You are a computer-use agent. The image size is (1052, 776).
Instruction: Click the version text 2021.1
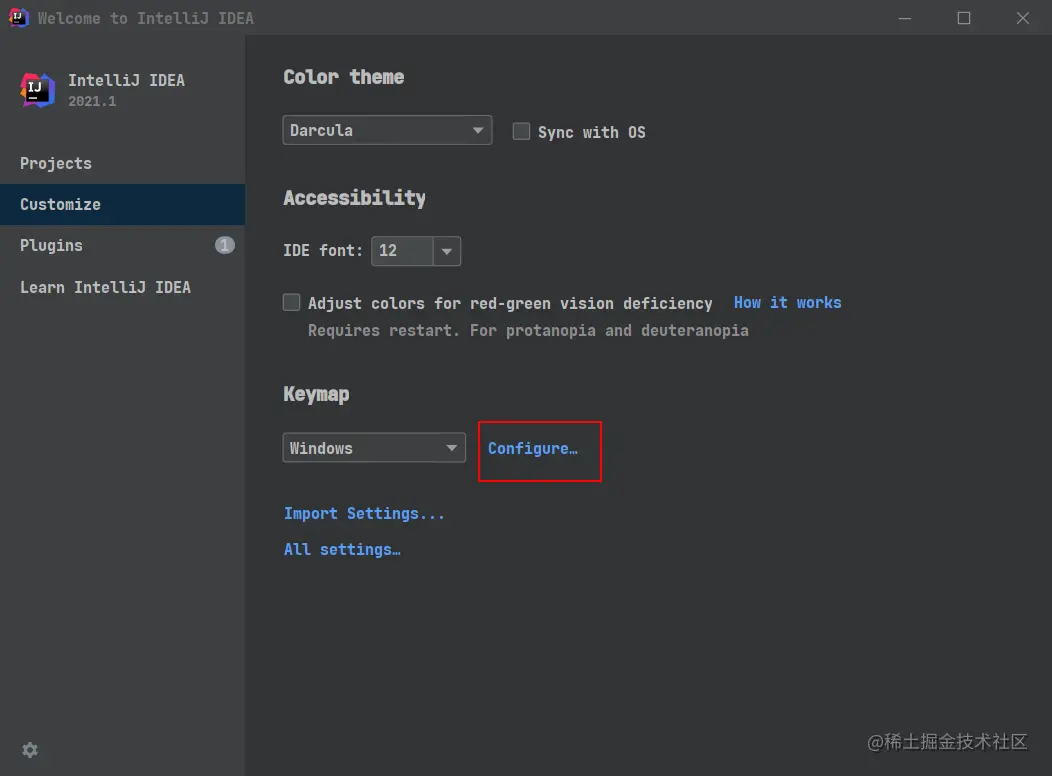click(92, 101)
